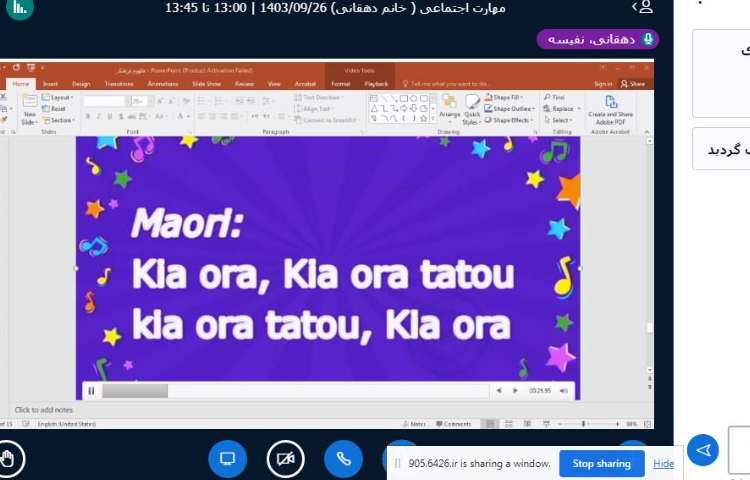
Task: Open the Acrobat ribbon tab
Action: (x=305, y=84)
